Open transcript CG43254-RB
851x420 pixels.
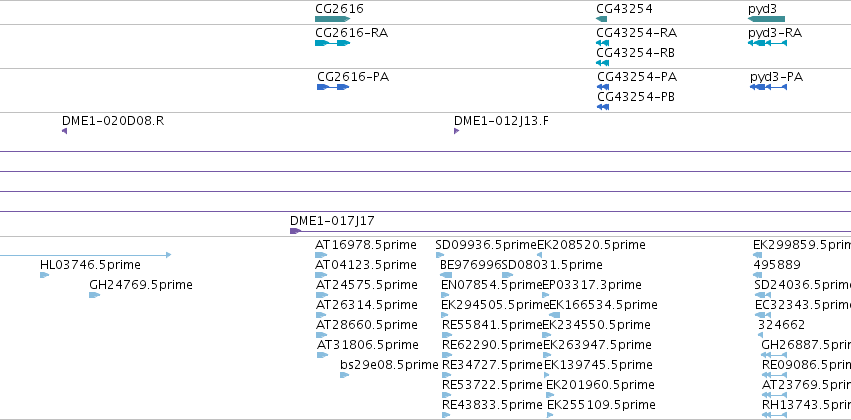[635, 53]
